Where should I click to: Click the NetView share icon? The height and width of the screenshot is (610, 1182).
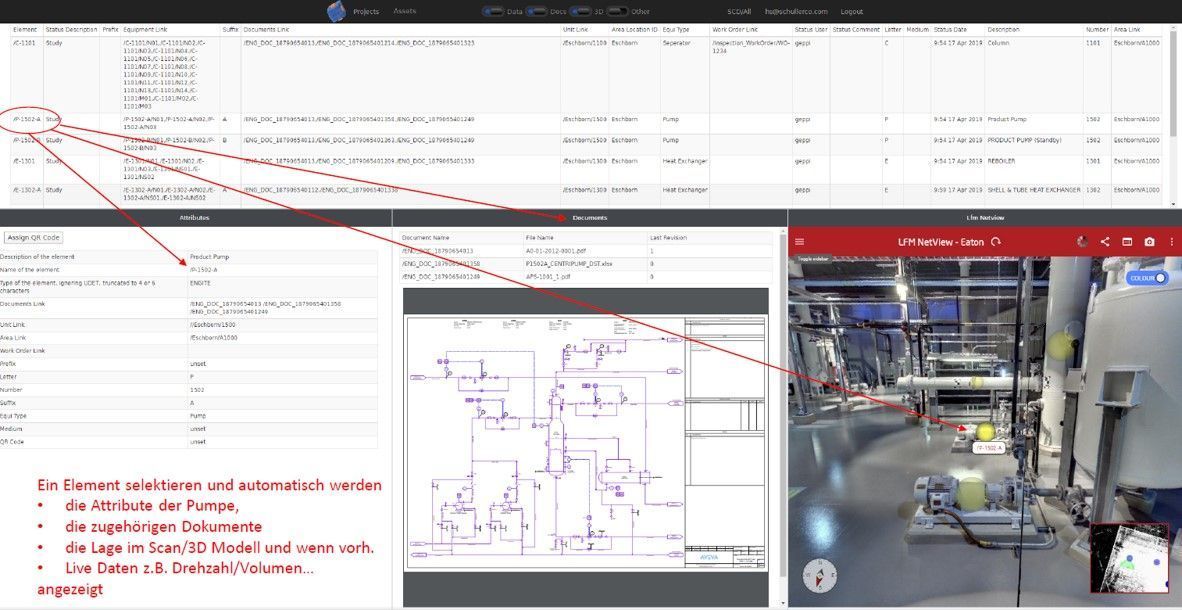coord(1105,242)
